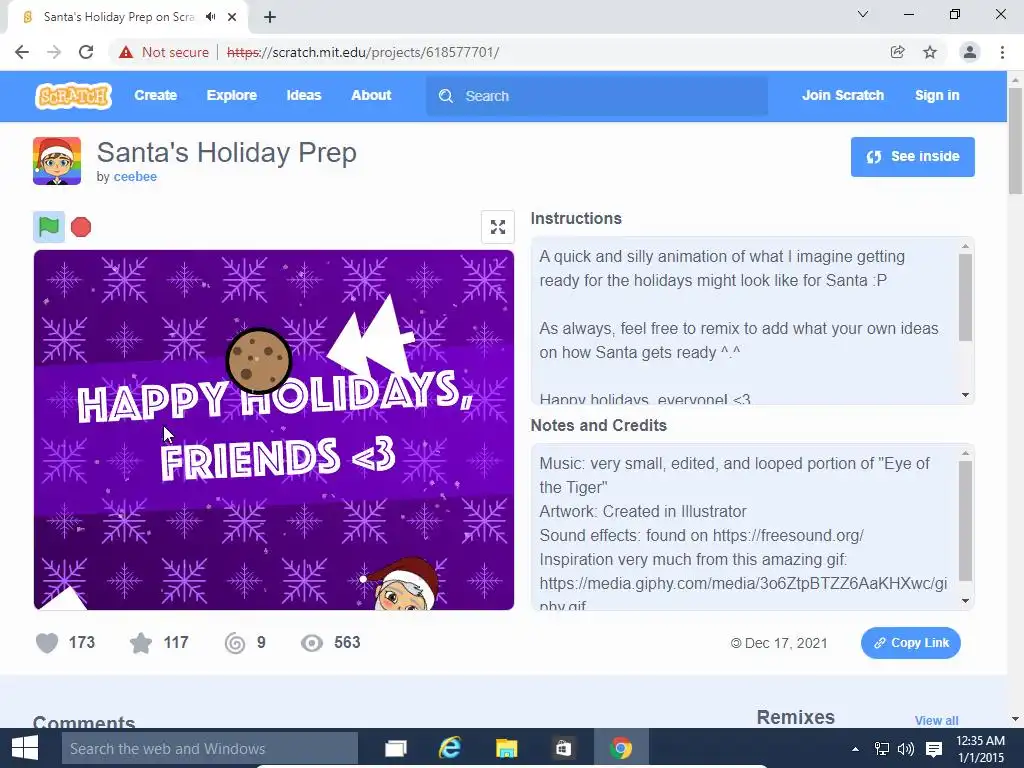Open the About menu item
Image resolution: width=1024 pixels, height=768 pixels.
click(x=371, y=95)
